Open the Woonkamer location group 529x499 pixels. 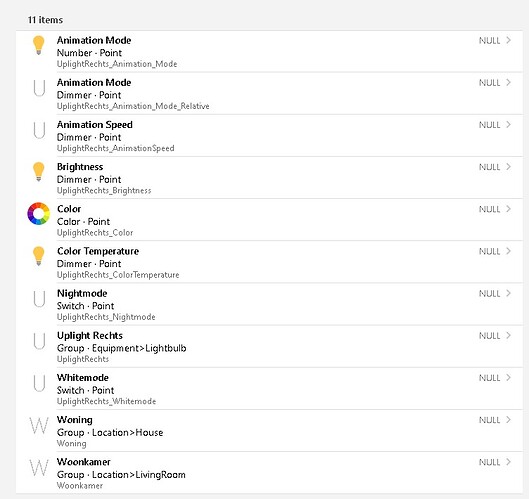[x=269, y=473]
